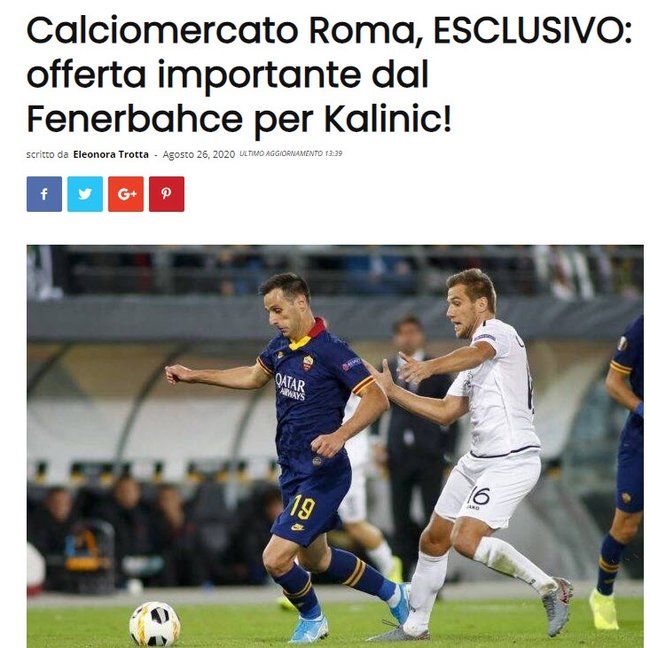
Task: Click the word ESCLUSIVO in headline
Action: point(532,31)
